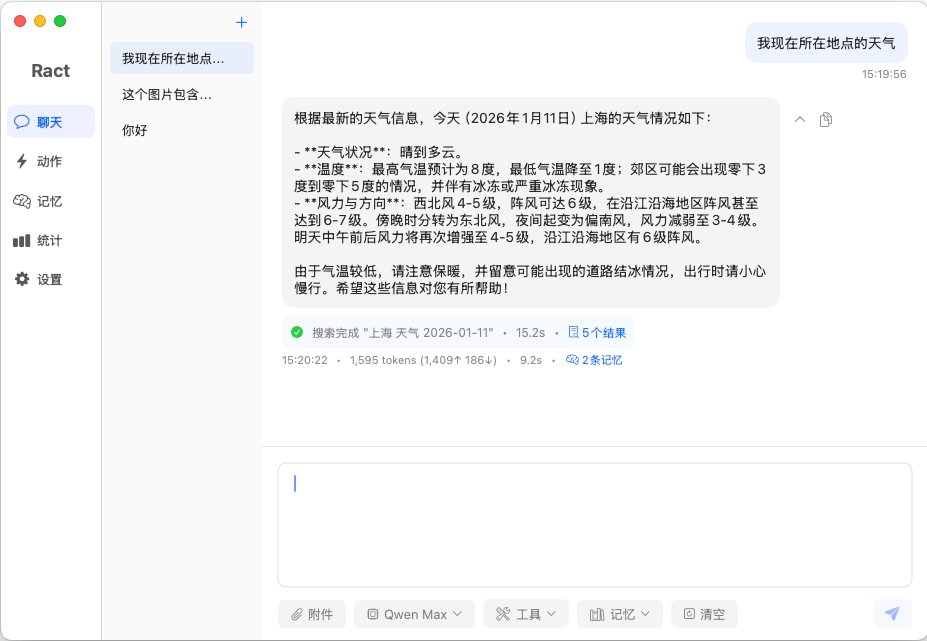
Task: Click the search status text 搜索完成
Action: (335, 332)
